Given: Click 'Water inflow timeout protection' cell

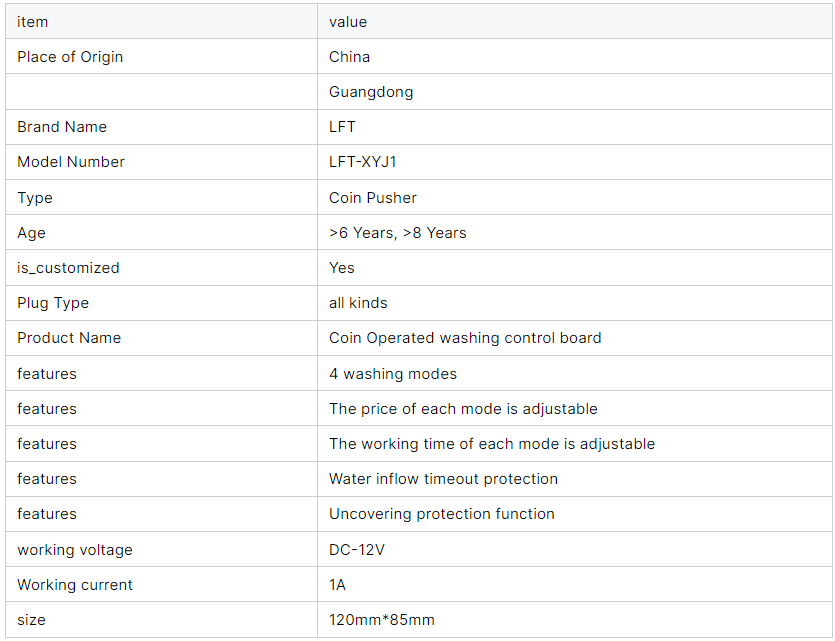Looking at the screenshot, I should 575,479.
